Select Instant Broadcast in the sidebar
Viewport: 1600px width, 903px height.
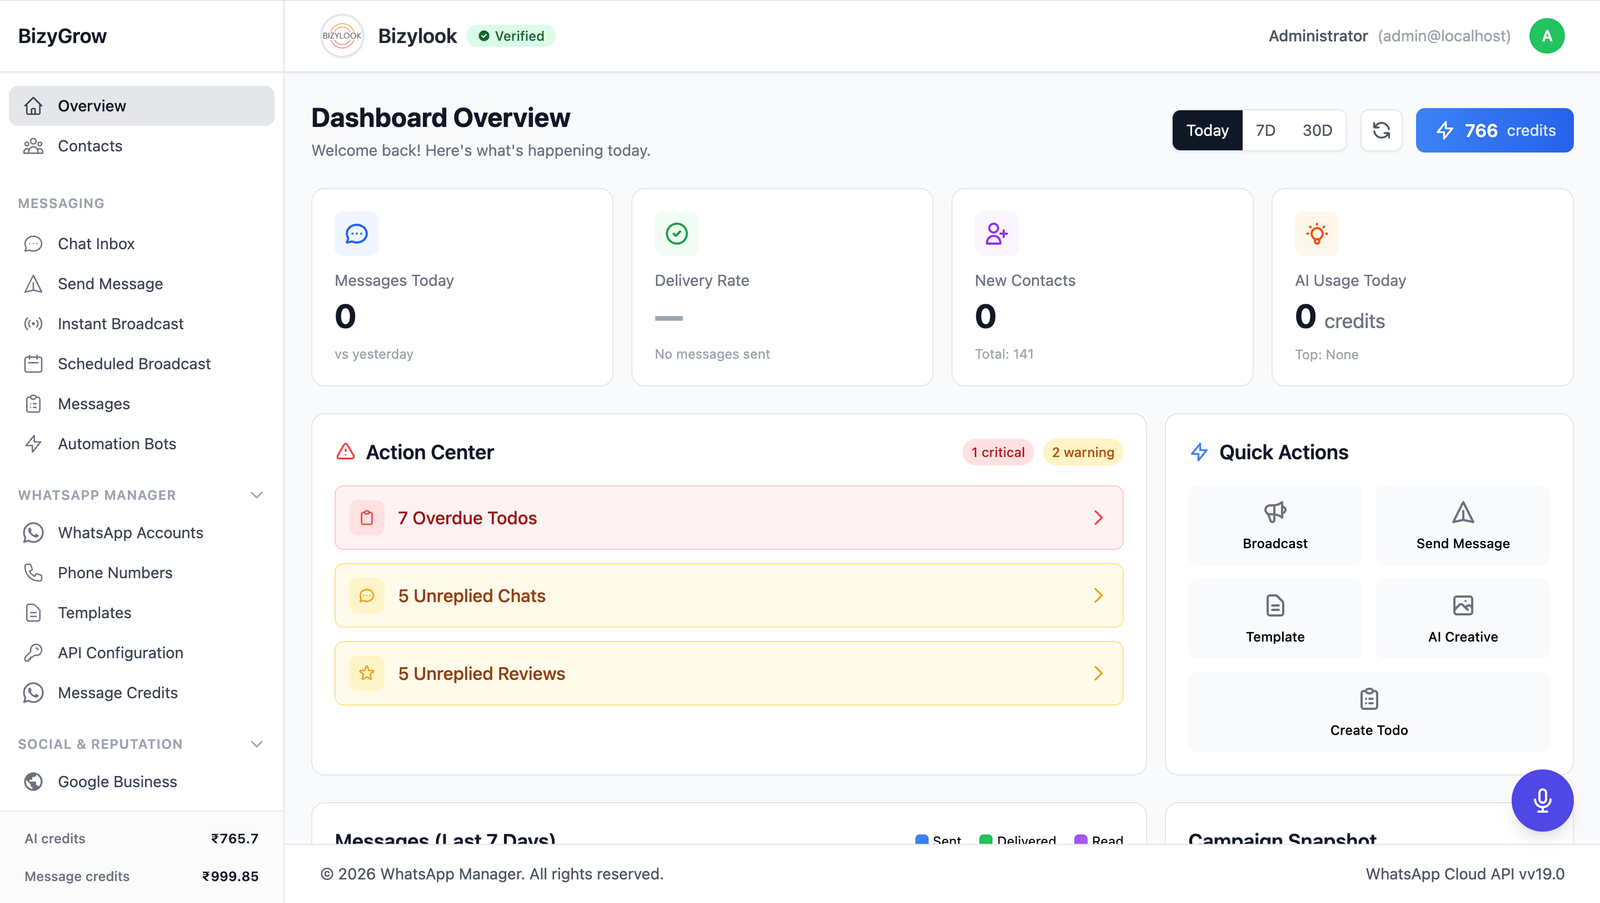(120, 323)
